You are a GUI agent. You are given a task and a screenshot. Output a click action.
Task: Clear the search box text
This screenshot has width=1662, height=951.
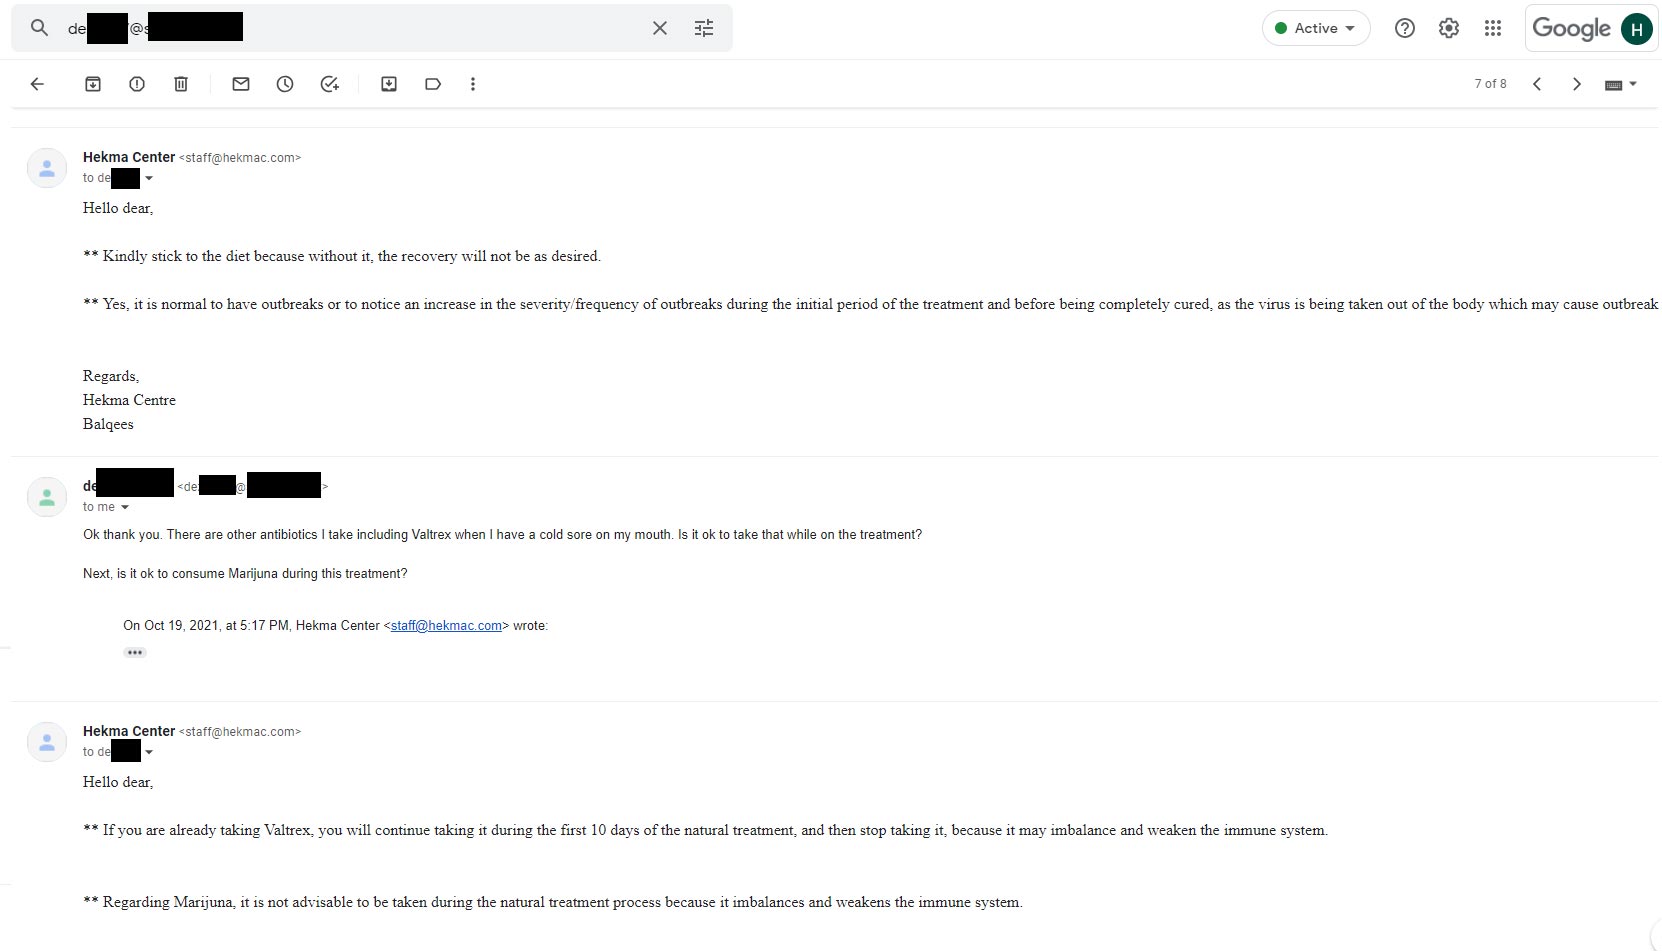click(x=660, y=28)
